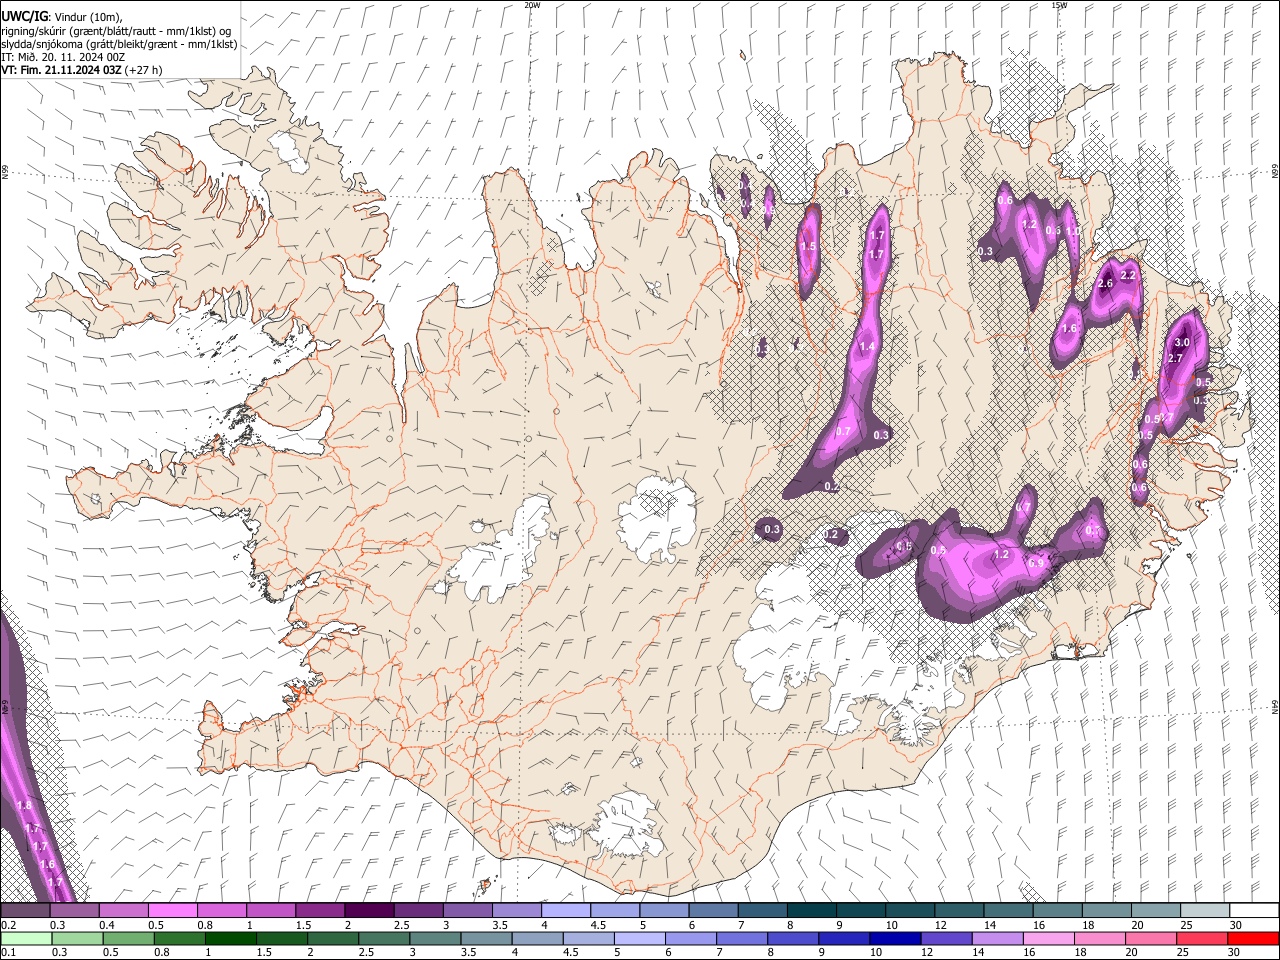Click the '30' label in top legend row
This screenshot has width=1280, height=960.
coord(1236,925)
